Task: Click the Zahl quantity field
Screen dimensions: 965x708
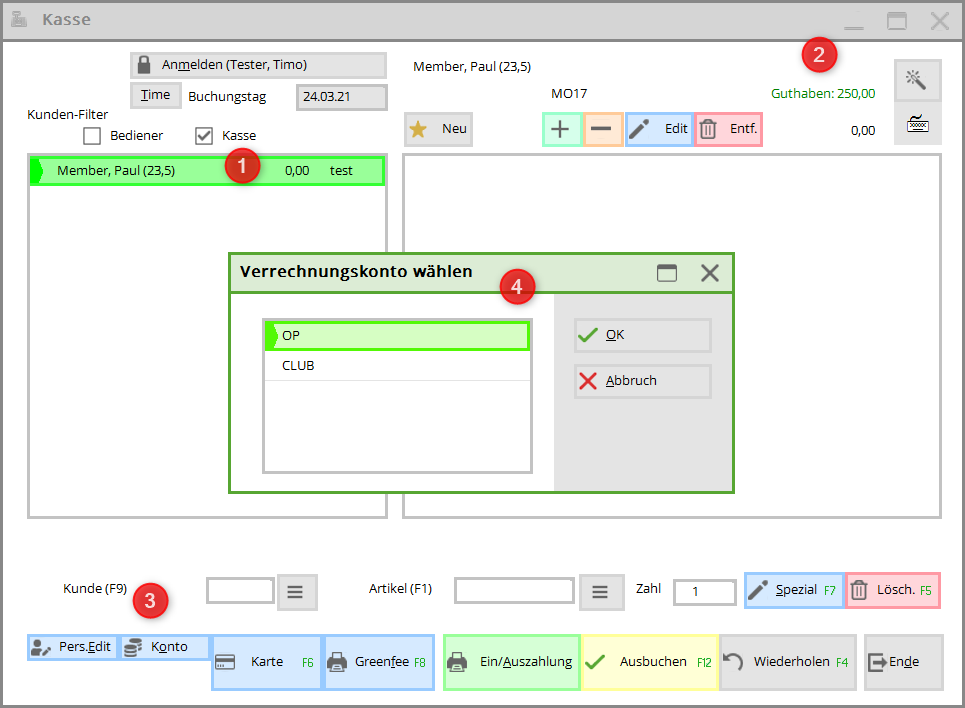Action: tap(705, 592)
